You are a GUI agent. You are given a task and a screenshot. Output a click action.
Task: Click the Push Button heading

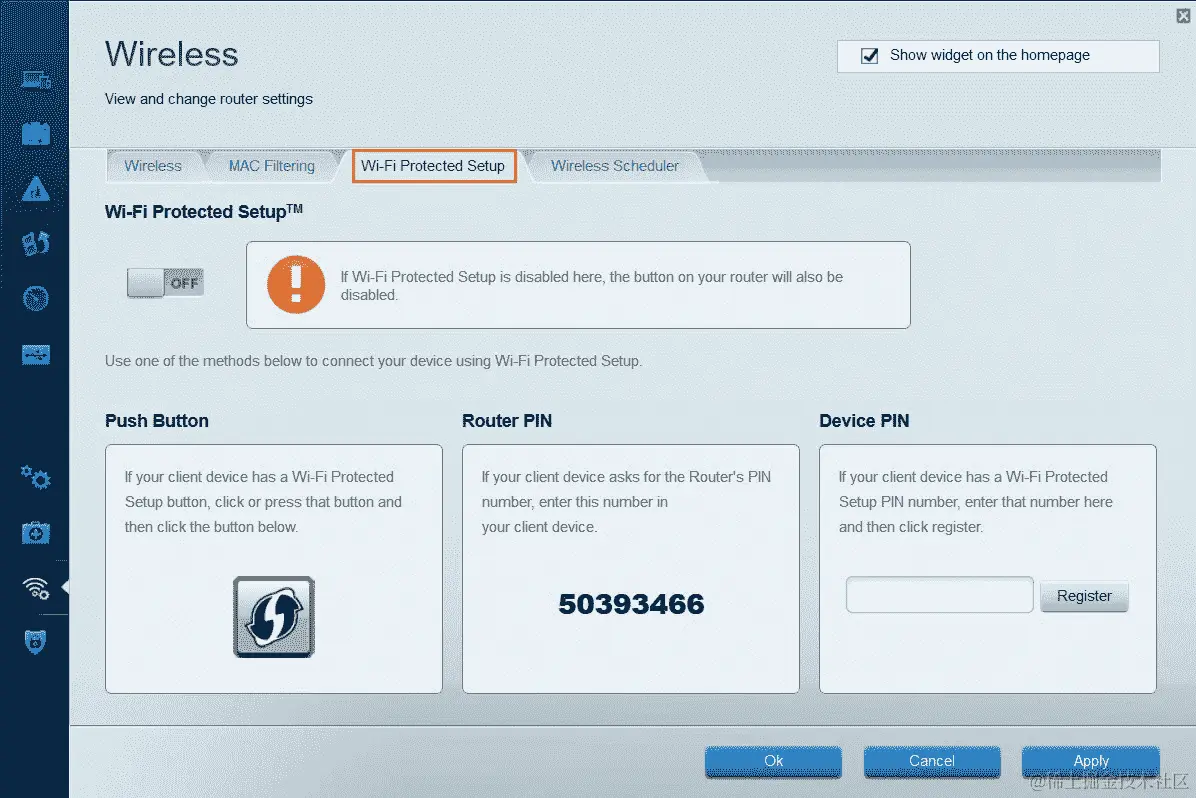tap(156, 421)
